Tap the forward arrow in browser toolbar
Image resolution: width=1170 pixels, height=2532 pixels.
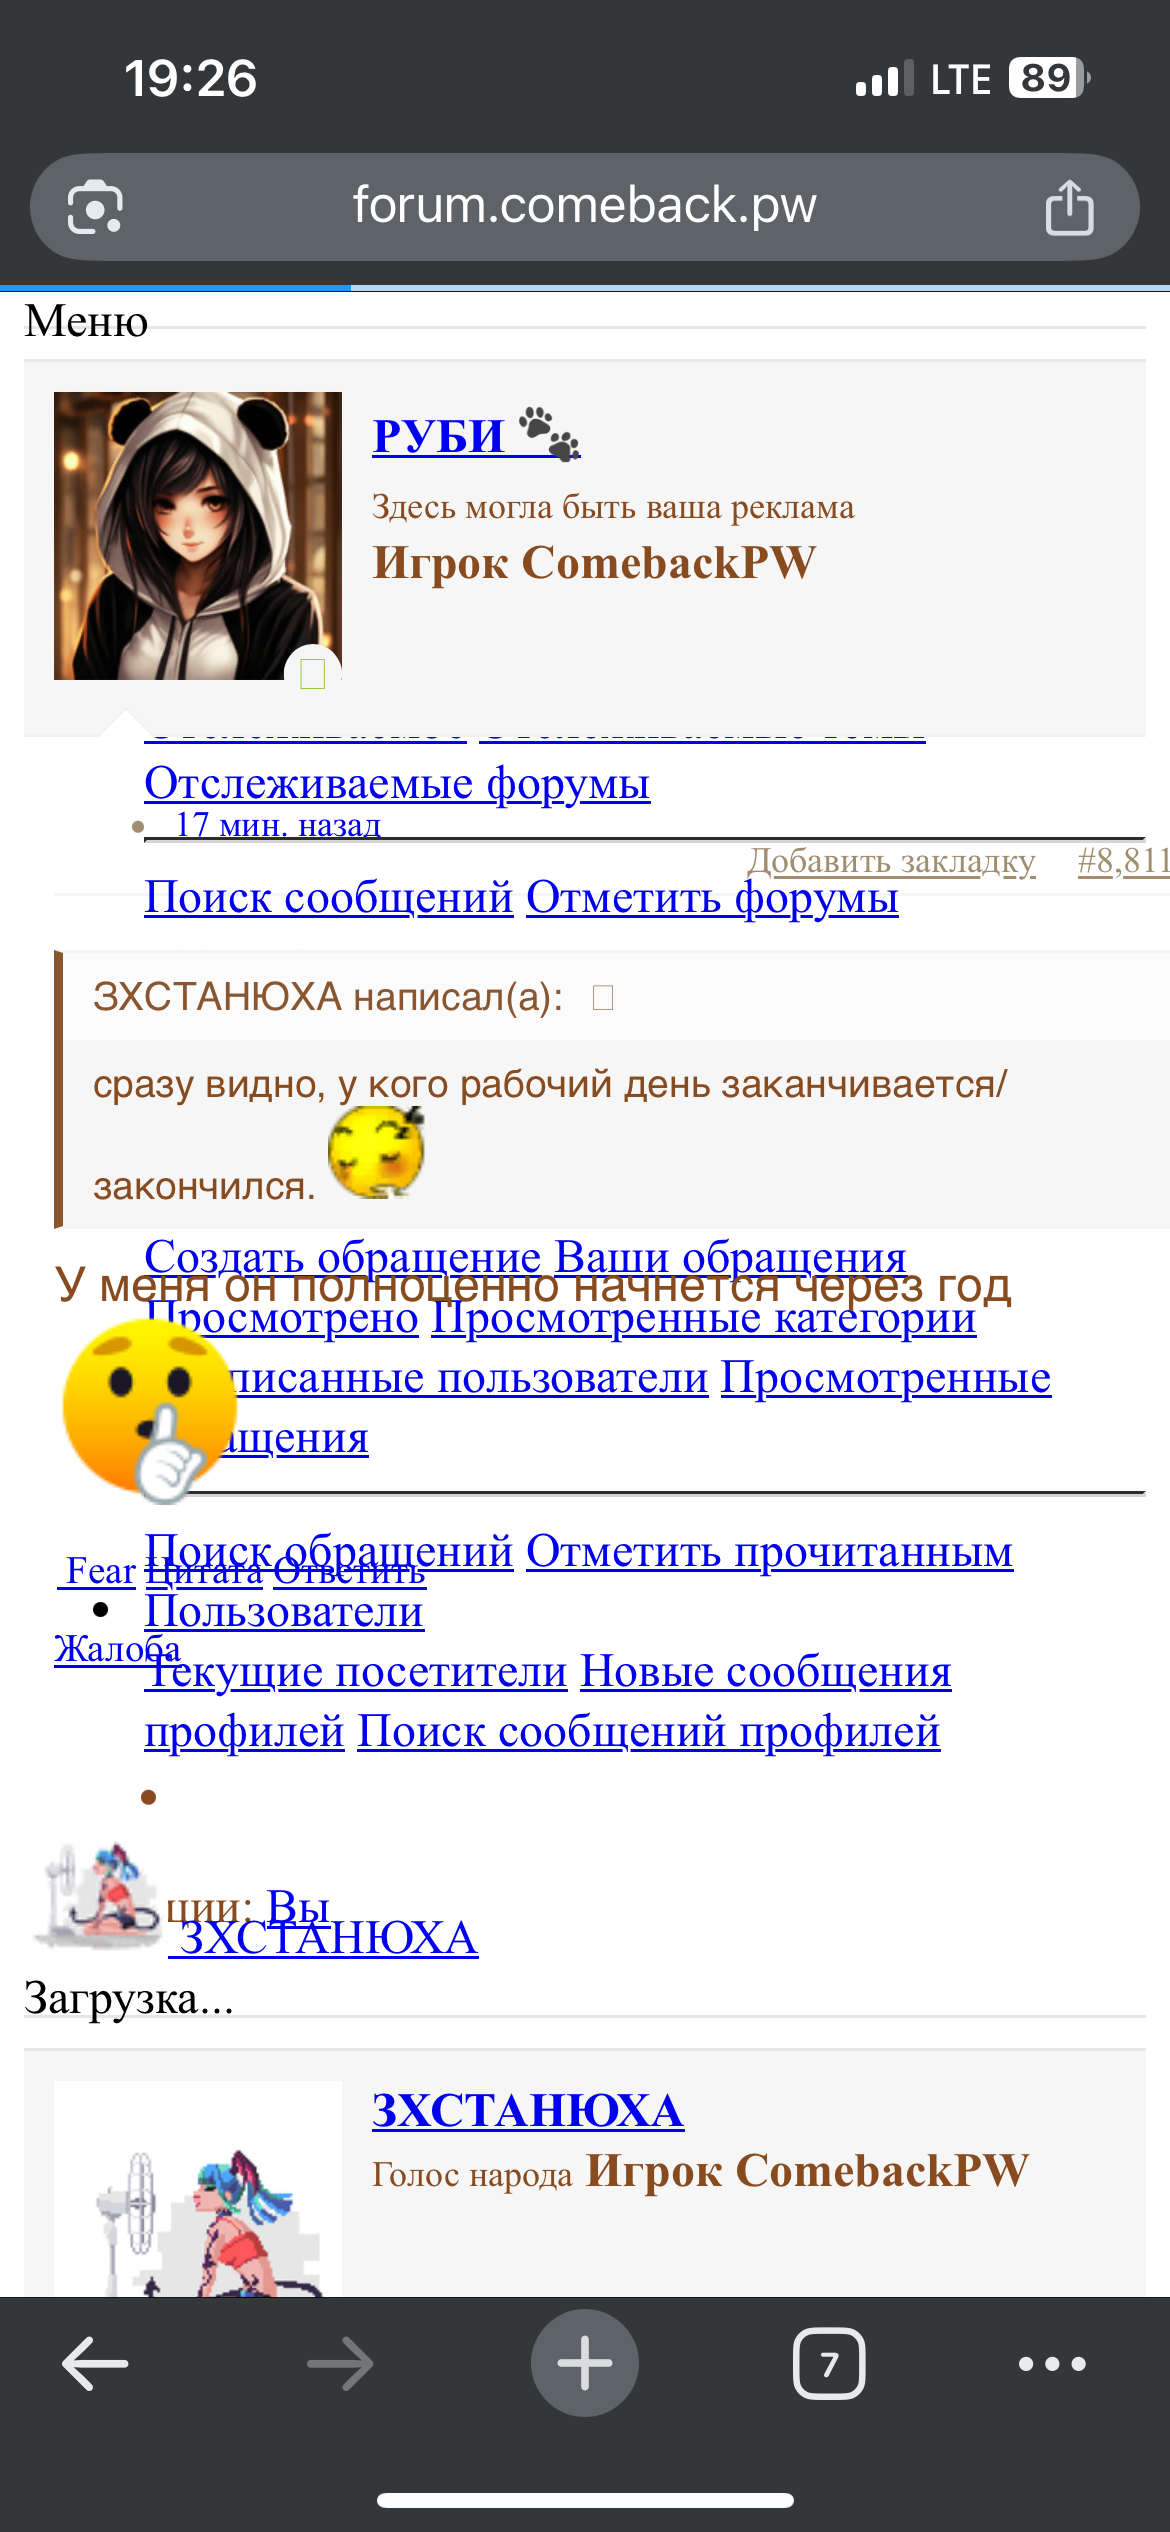click(x=340, y=2364)
